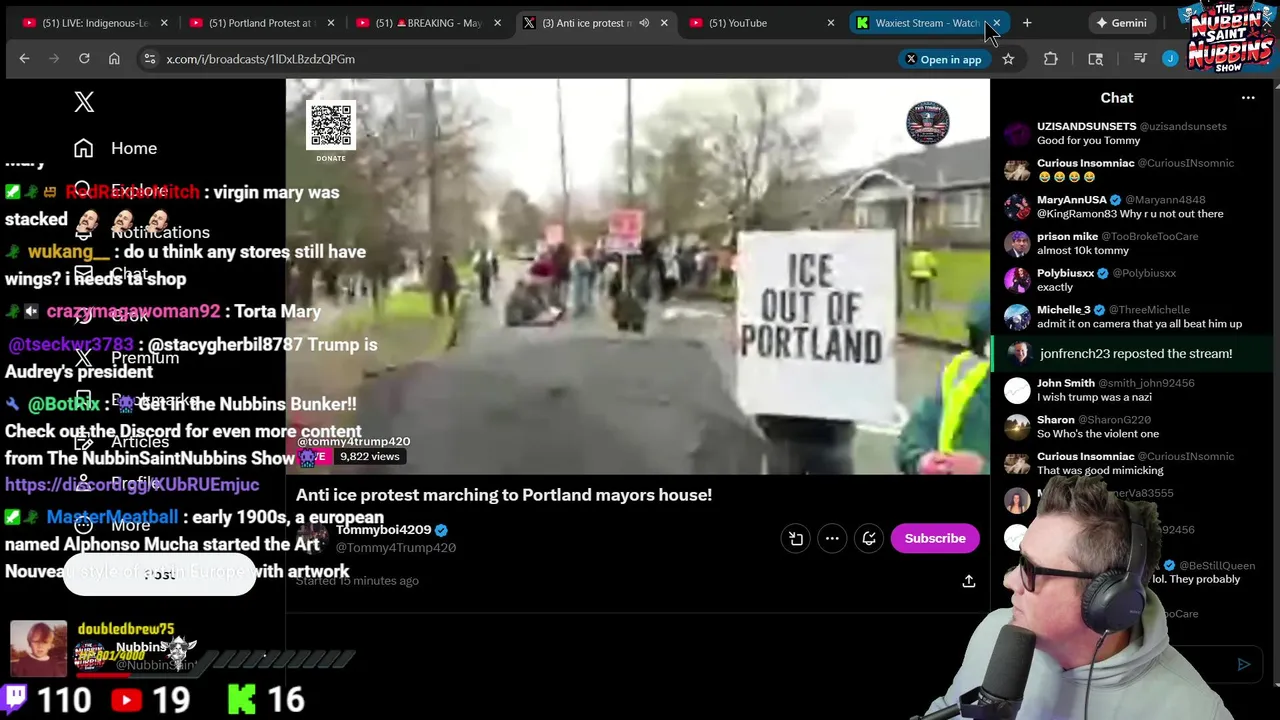Click MaryAnnUSA chat username
The height and width of the screenshot is (720, 1280).
(1071, 200)
